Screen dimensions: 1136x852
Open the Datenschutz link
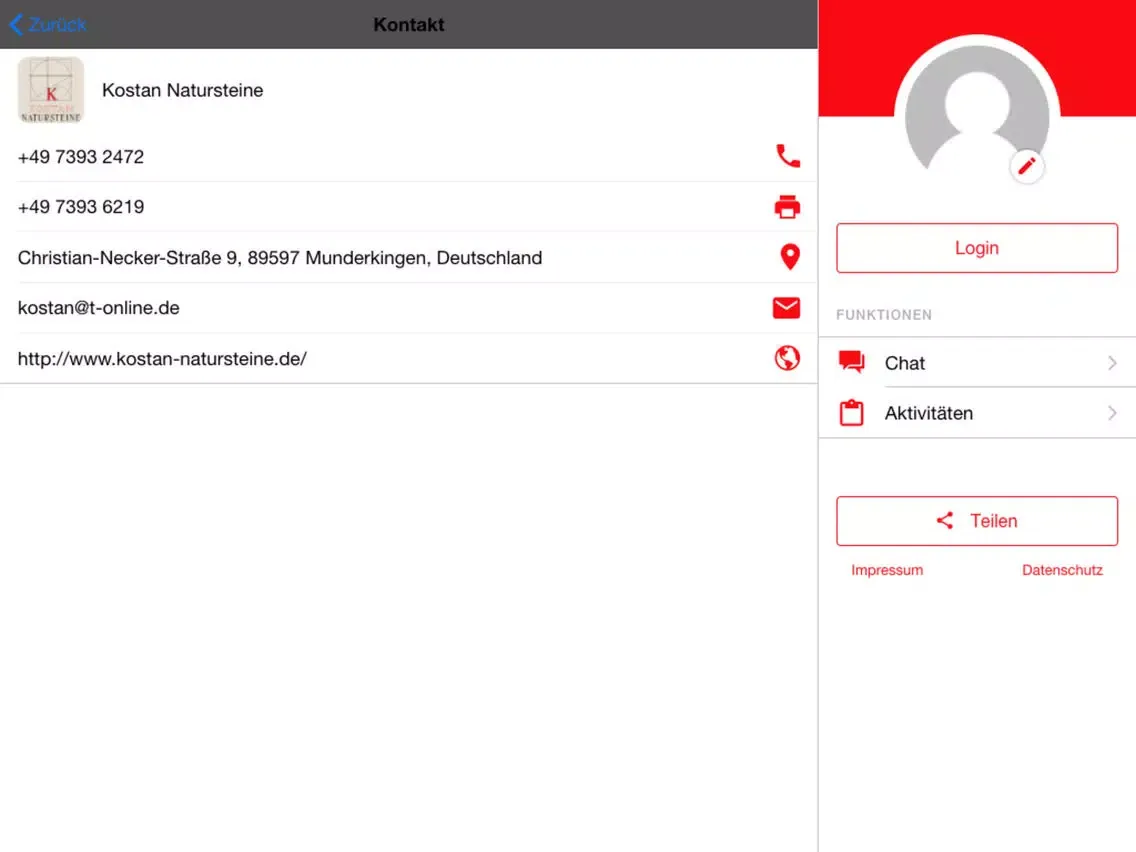1062,570
